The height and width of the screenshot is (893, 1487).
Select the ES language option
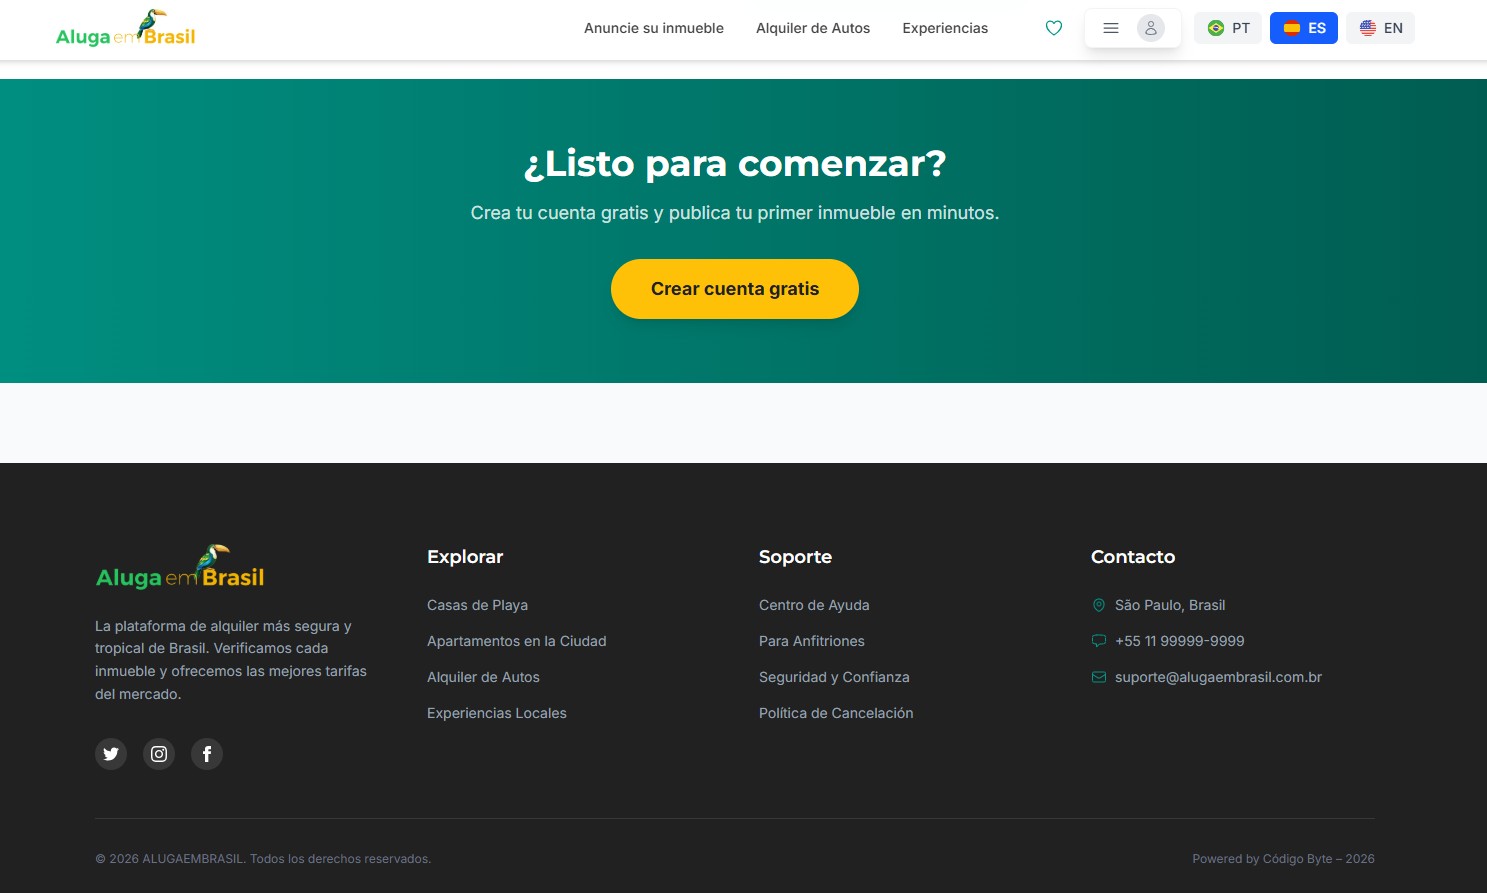[1303, 28]
